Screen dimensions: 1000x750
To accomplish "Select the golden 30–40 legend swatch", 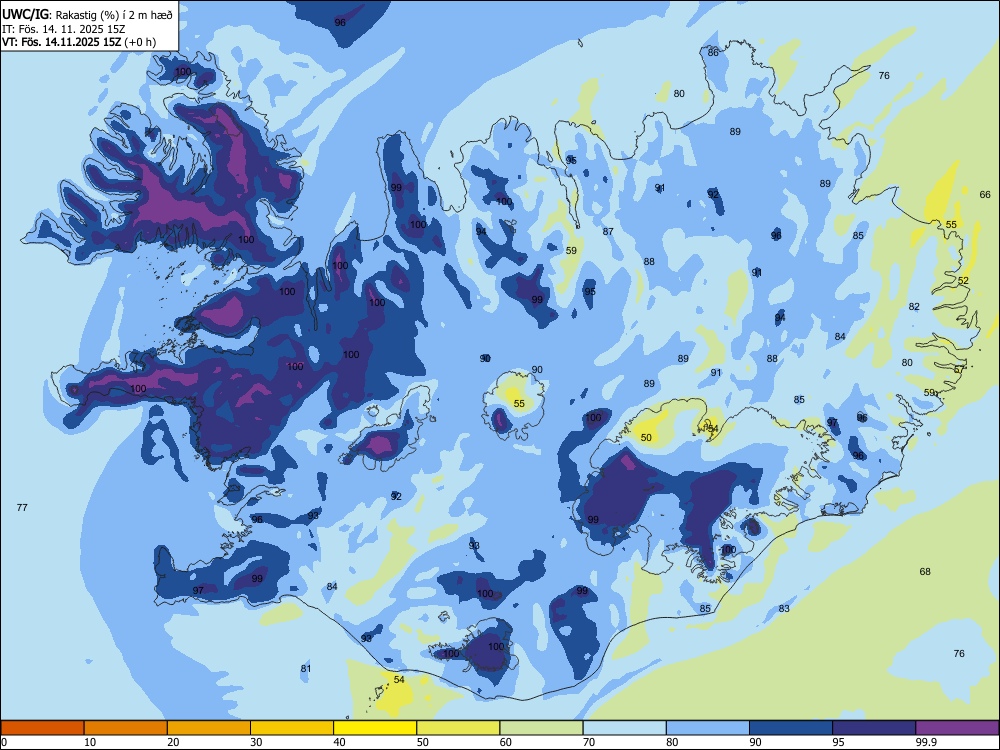I will click(292, 728).
